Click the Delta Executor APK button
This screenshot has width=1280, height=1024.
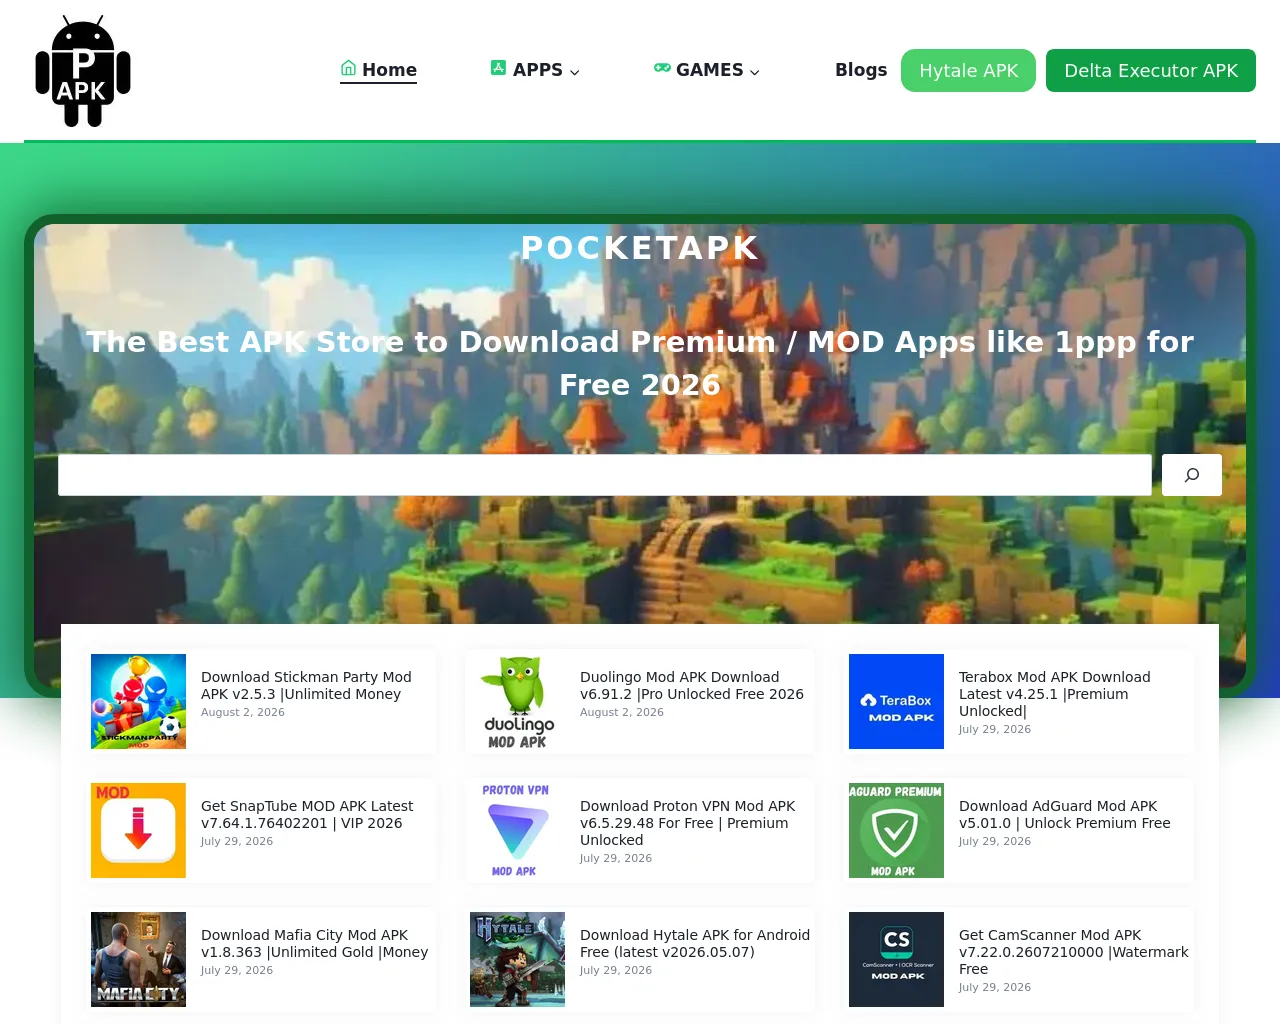[1151, 71]
